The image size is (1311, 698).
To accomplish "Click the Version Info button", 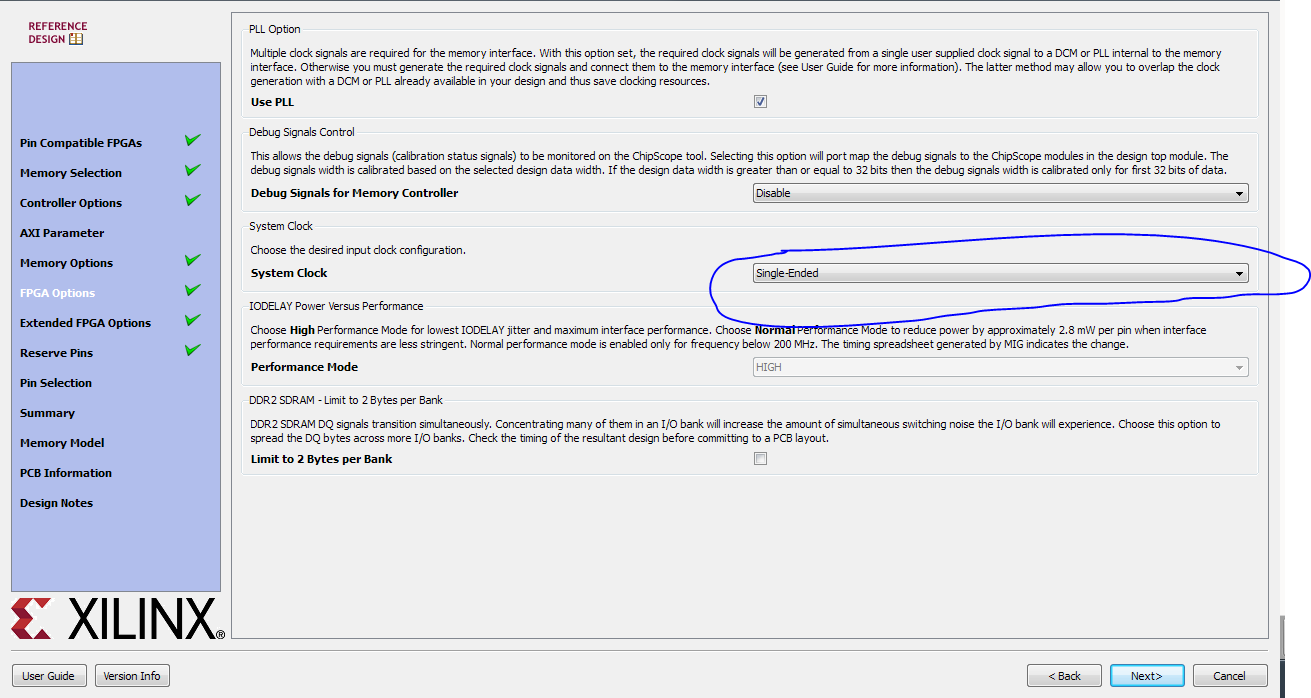I will coord(133,676).
